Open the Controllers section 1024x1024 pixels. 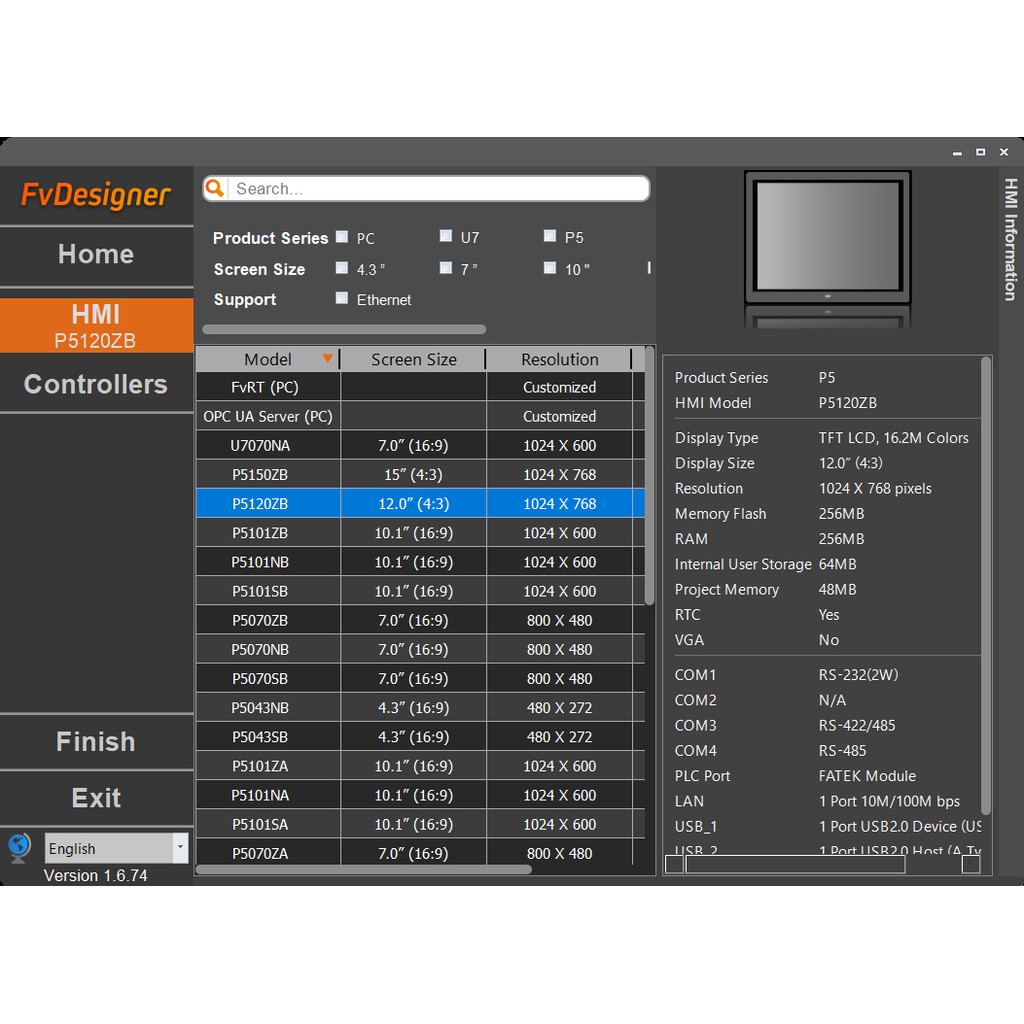[96, 385]
